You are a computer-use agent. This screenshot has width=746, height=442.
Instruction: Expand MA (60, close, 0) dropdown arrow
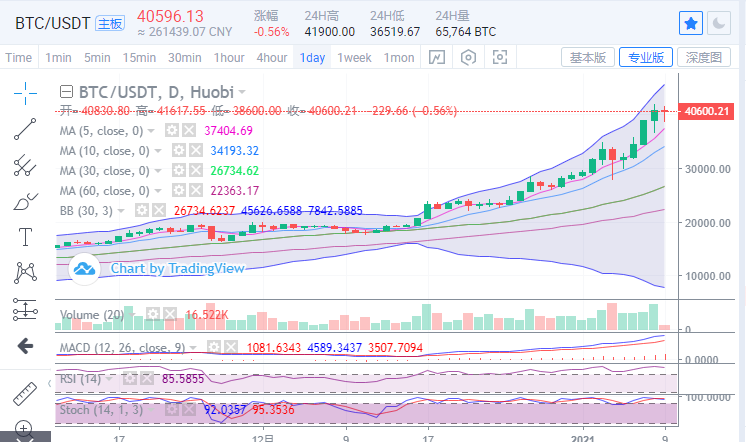coord(158,191)
